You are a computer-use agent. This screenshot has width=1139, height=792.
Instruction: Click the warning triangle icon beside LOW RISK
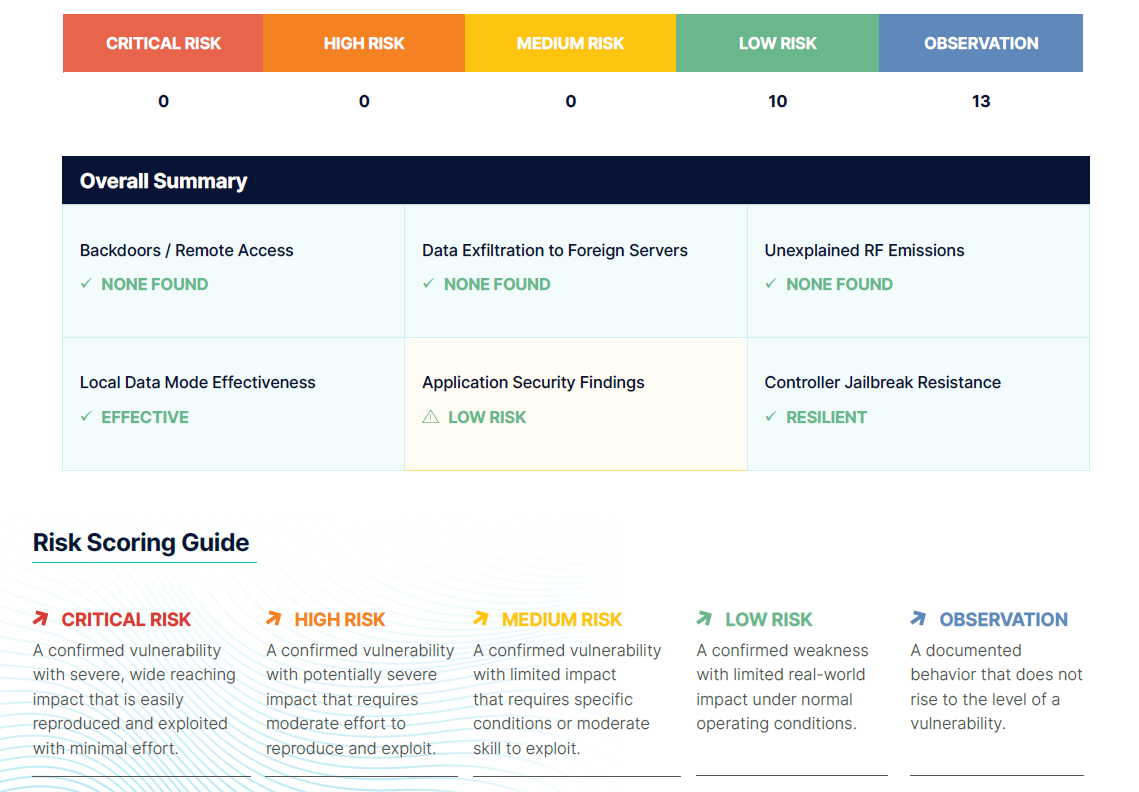point(431,417)
